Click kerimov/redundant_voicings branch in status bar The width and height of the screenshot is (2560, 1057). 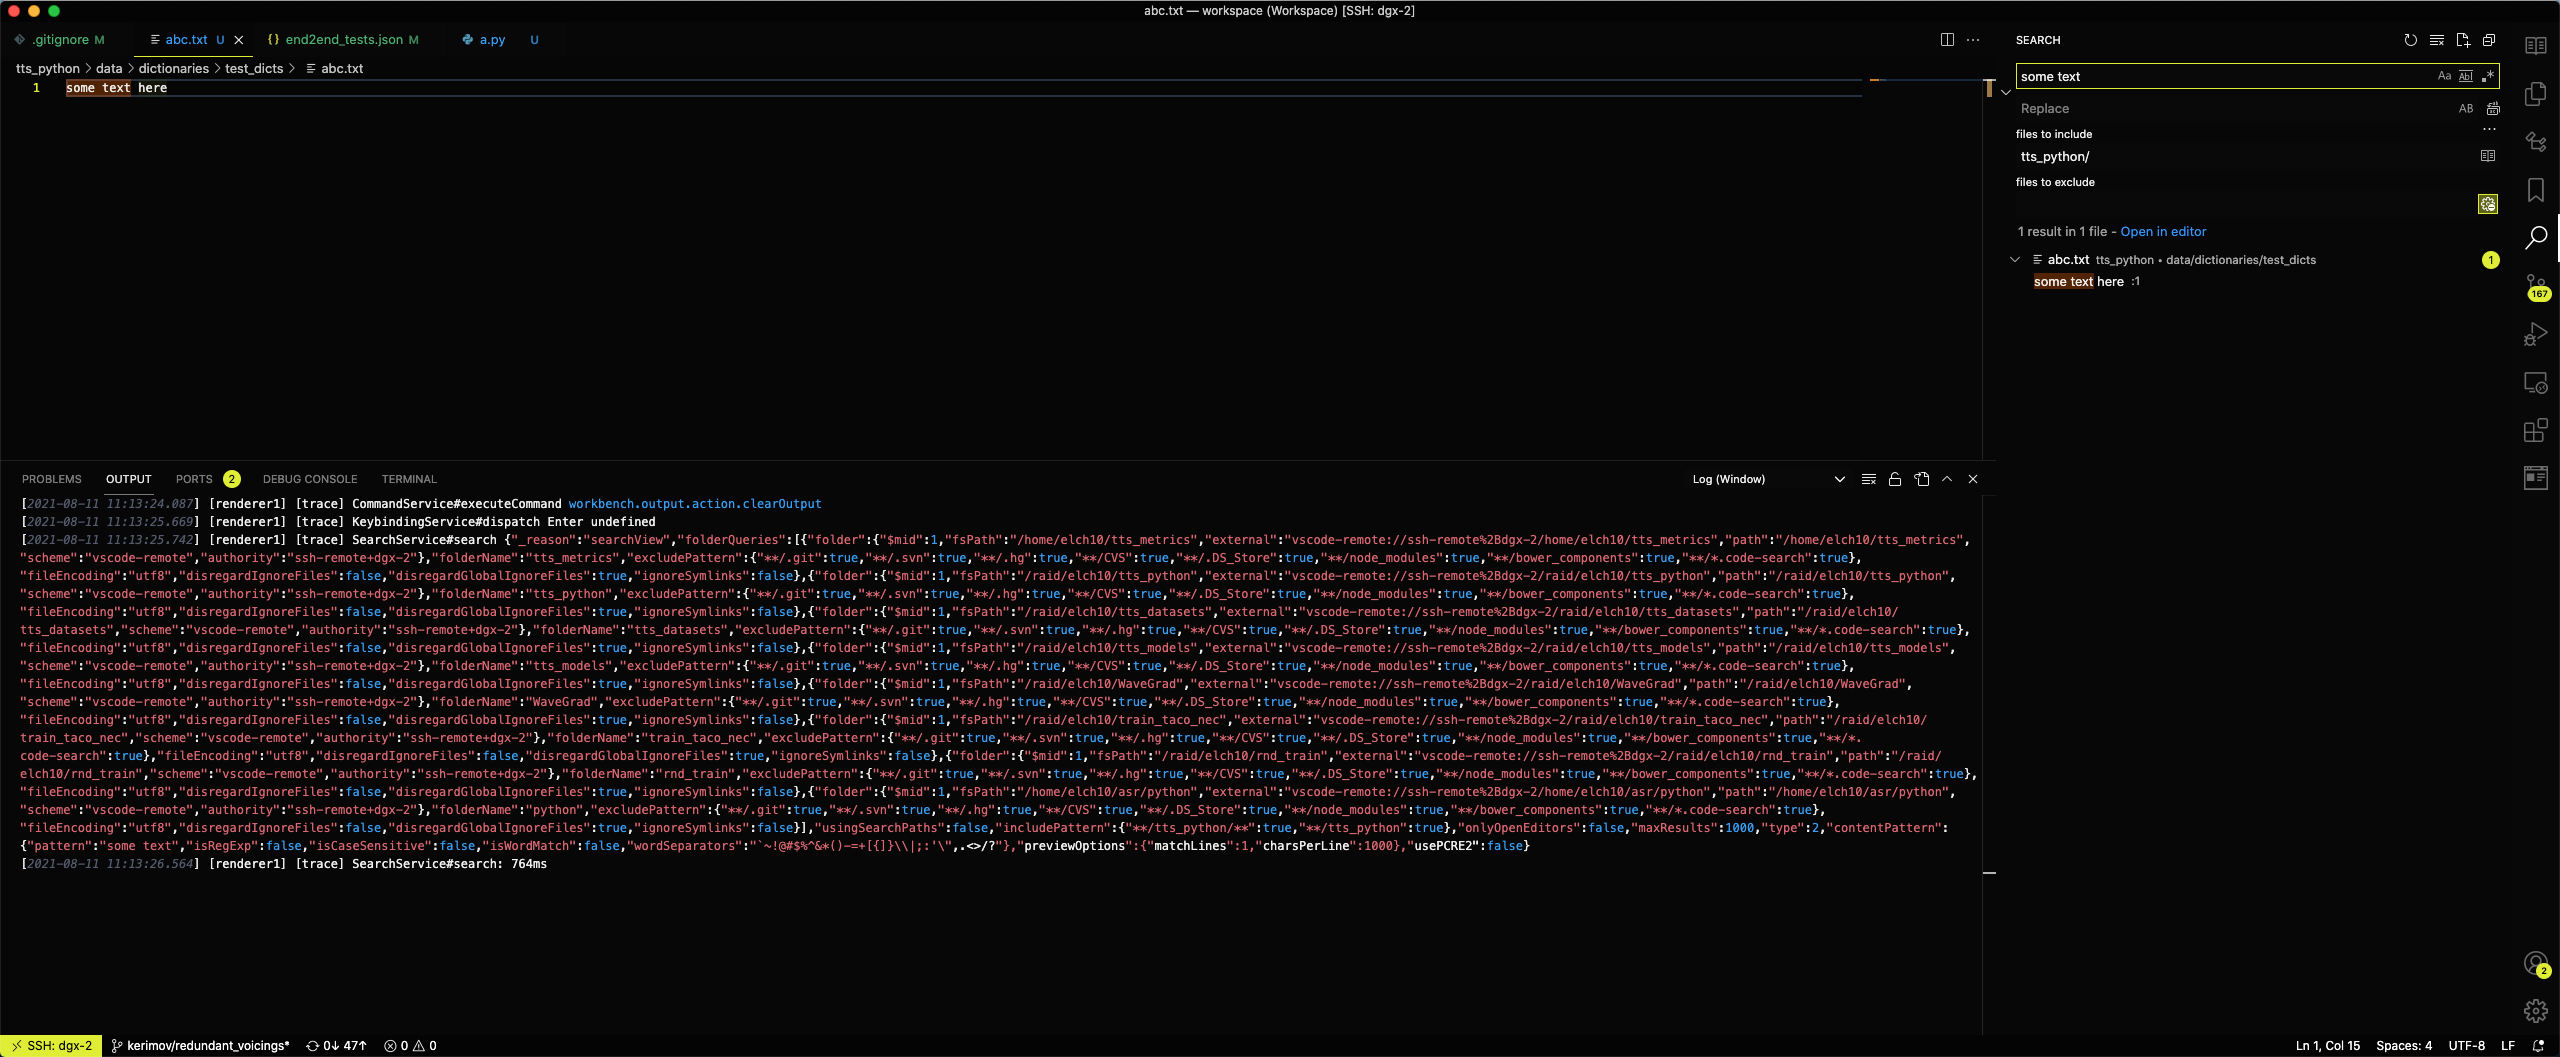(x=200, y=1045)
